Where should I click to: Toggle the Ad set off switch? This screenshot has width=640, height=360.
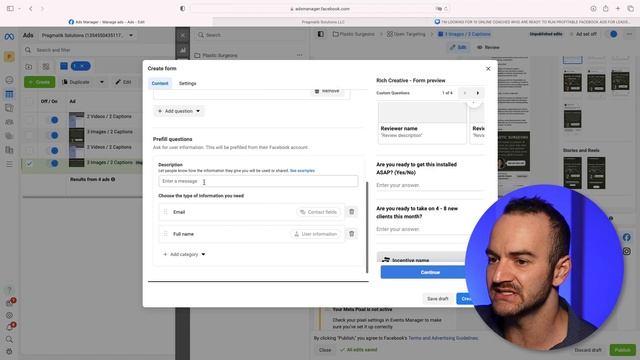click(x=613, y=34)
